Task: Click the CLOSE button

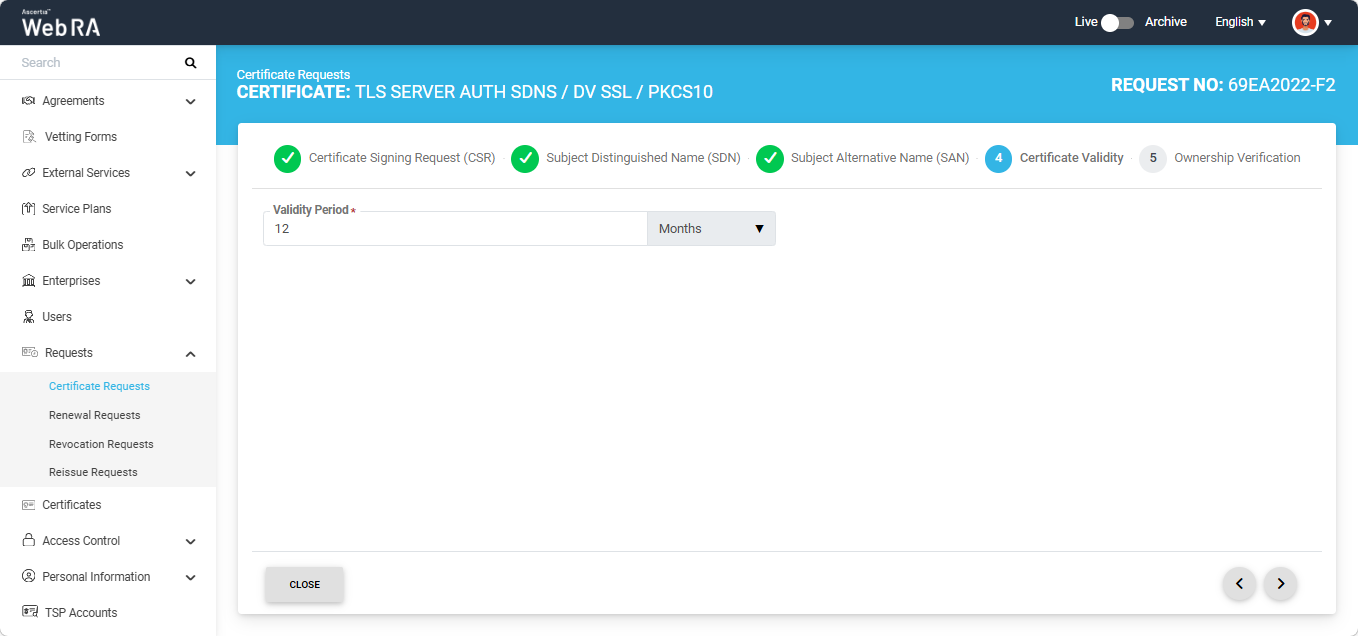Action: tap(305, 585)
